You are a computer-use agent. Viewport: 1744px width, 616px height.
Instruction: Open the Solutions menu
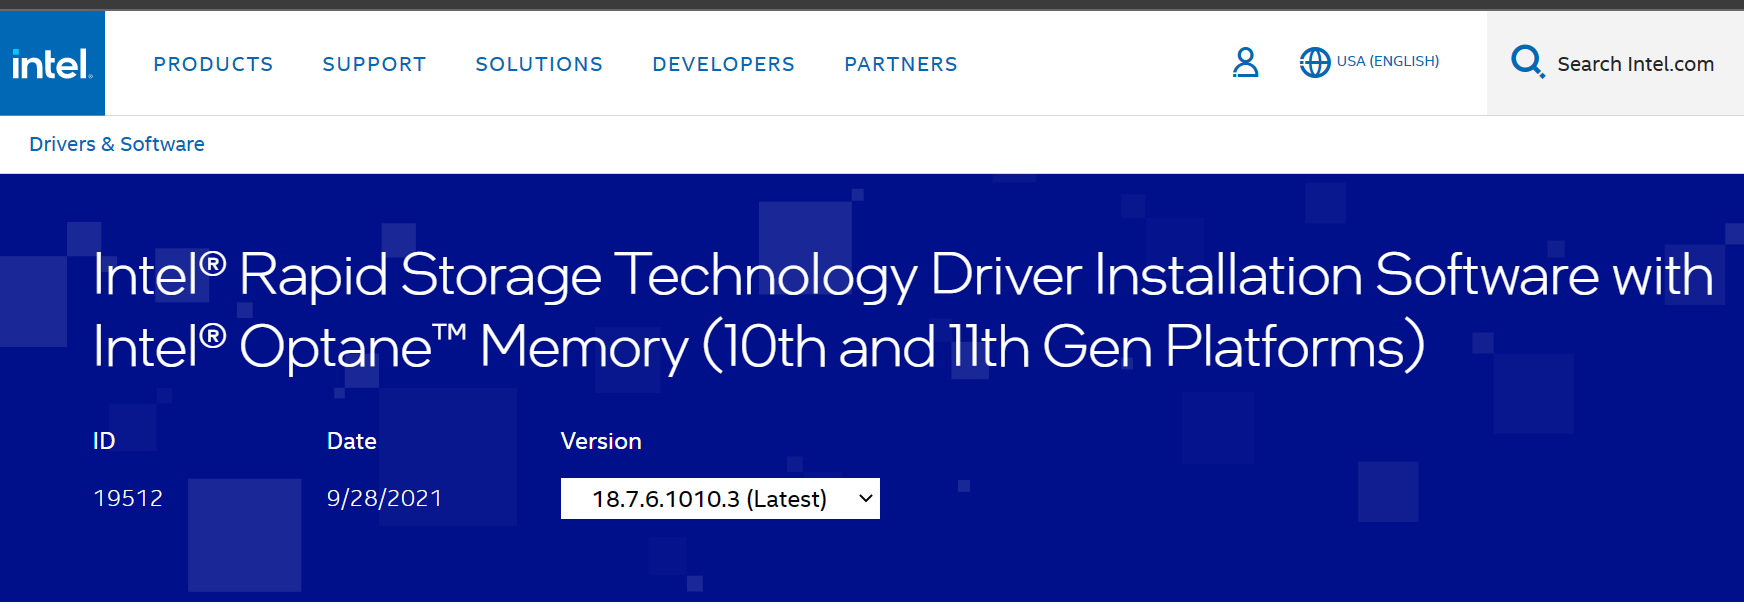[539, 64]
